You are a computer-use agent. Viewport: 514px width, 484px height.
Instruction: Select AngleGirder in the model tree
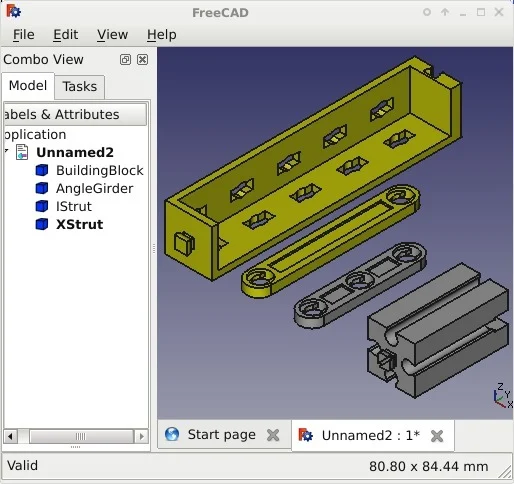pyautogui.click(x=95, y=188)
